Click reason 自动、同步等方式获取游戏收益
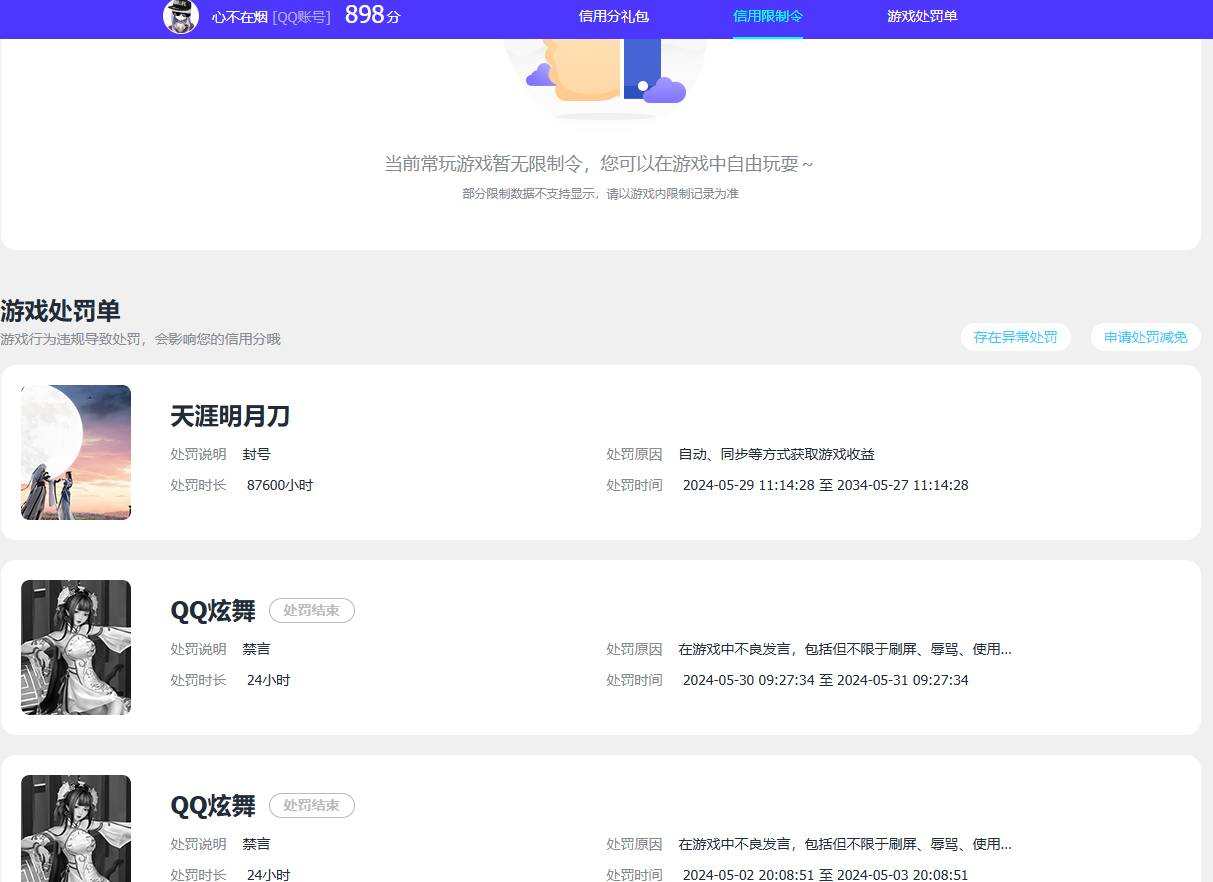1213x882 pixels. [777, 454]
